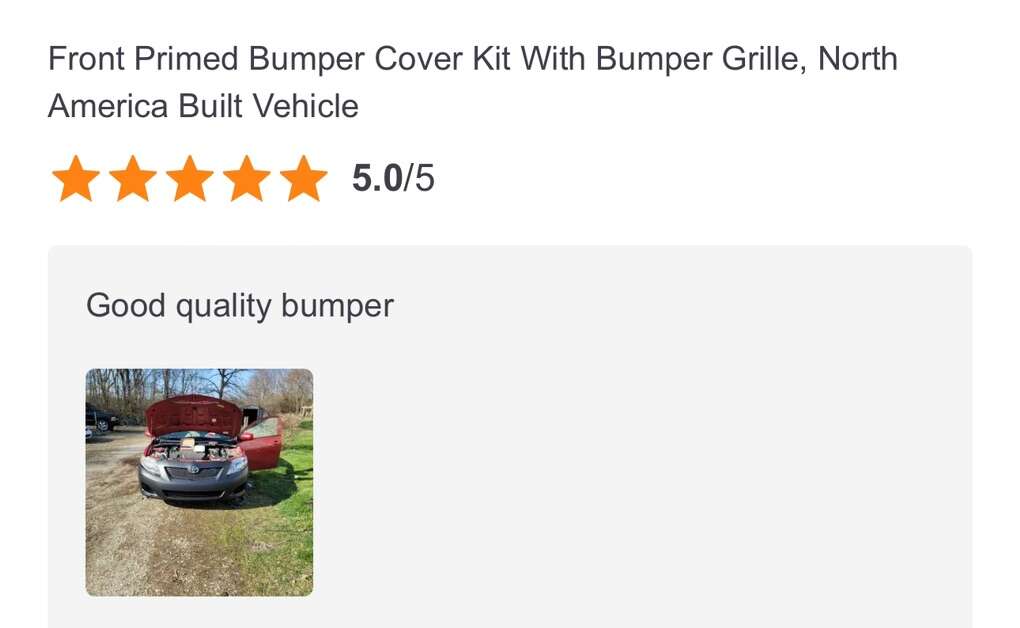This screenshot has width=1020, height=628.
Task: Click the word 'Front' in product title
Action: click(86, 60)
